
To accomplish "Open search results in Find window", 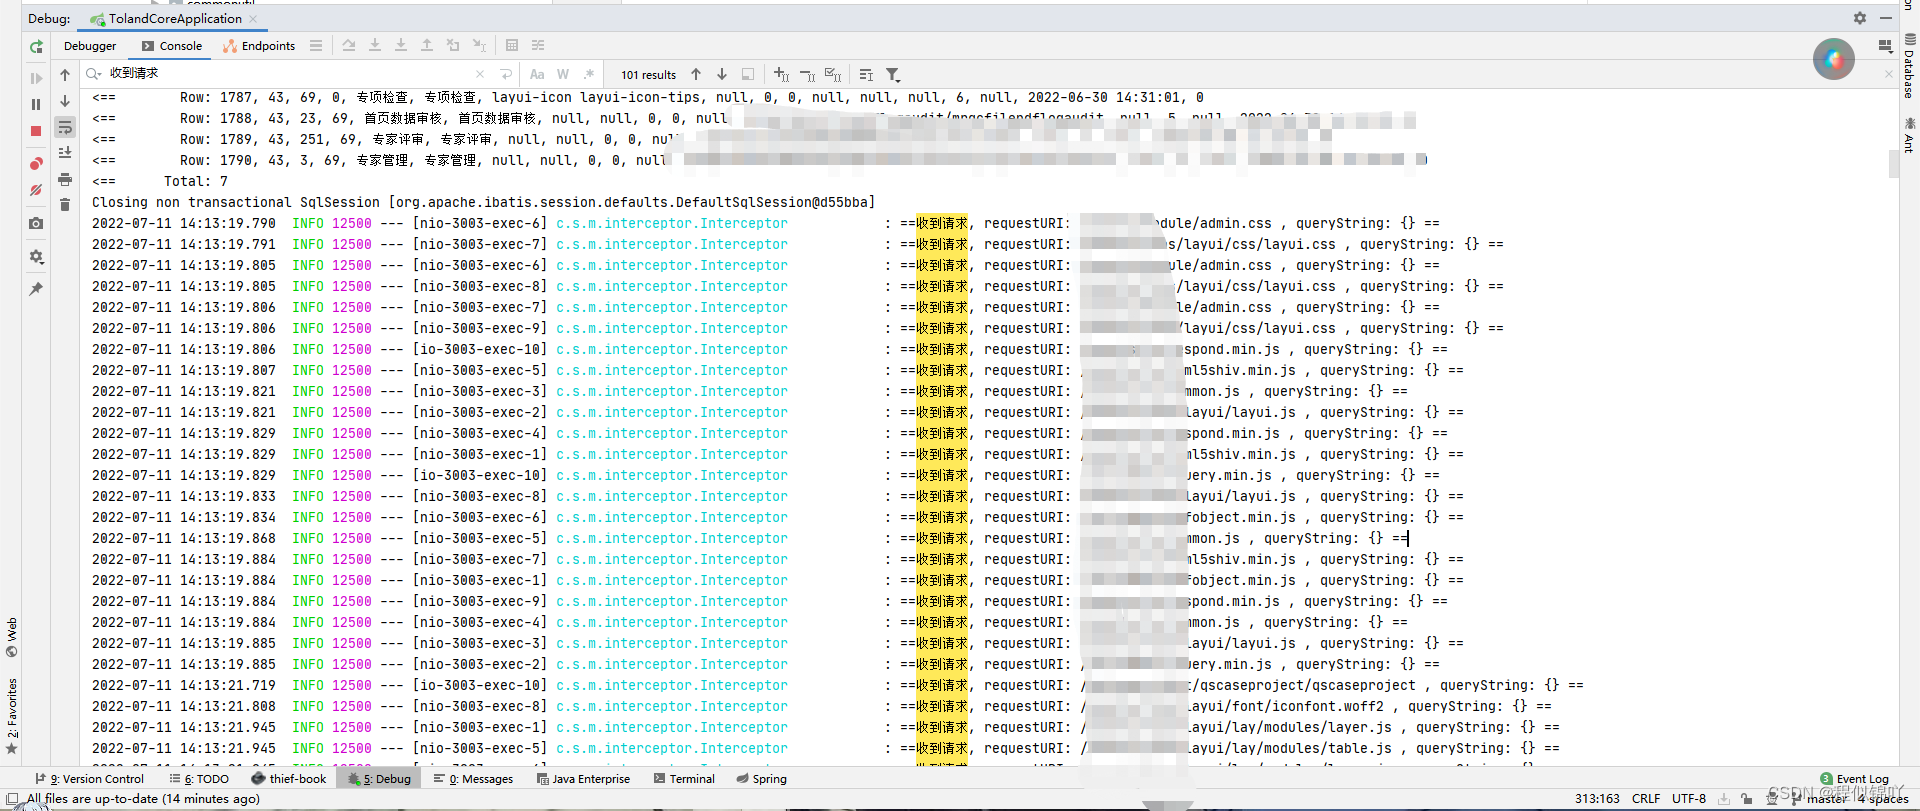I will (x=866, y=75).
